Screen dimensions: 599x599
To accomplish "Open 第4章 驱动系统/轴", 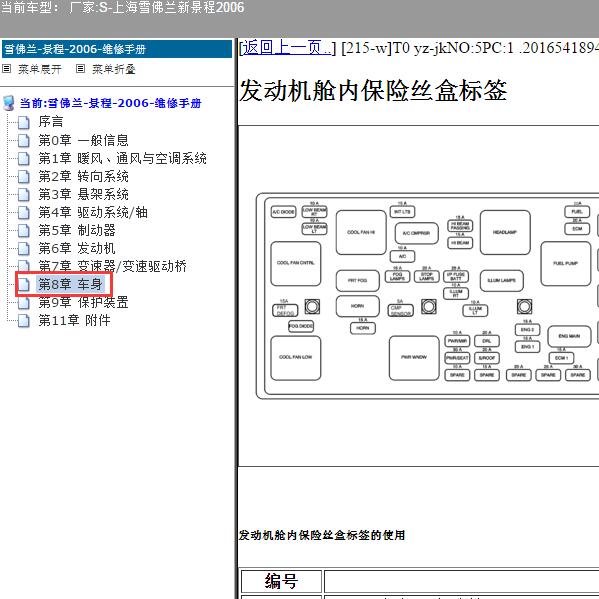I will 93,212.
